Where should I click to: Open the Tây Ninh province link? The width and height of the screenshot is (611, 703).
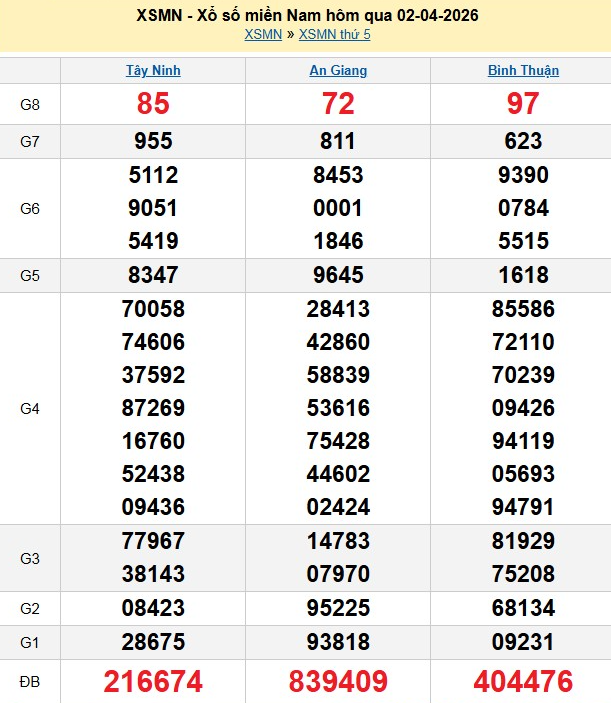153,71
